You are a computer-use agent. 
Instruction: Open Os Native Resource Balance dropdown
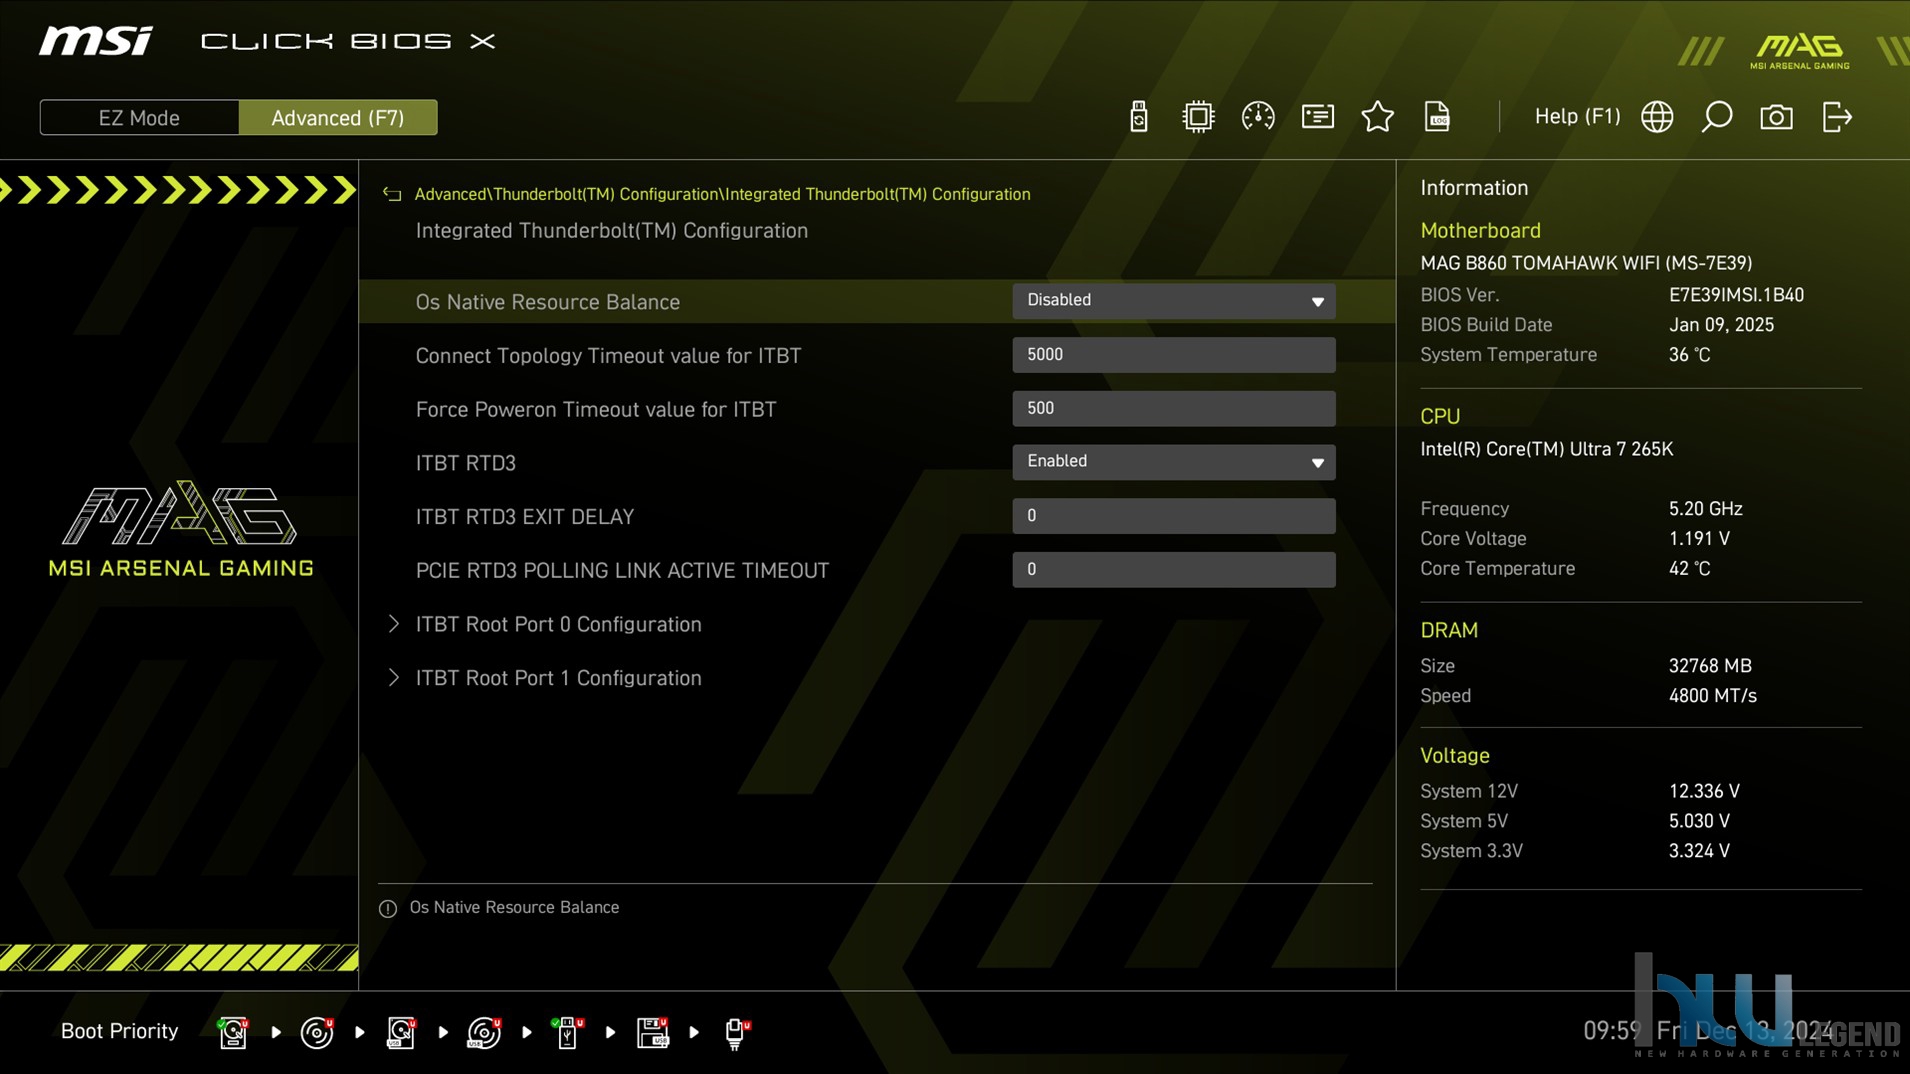[x=1173, y=301]
